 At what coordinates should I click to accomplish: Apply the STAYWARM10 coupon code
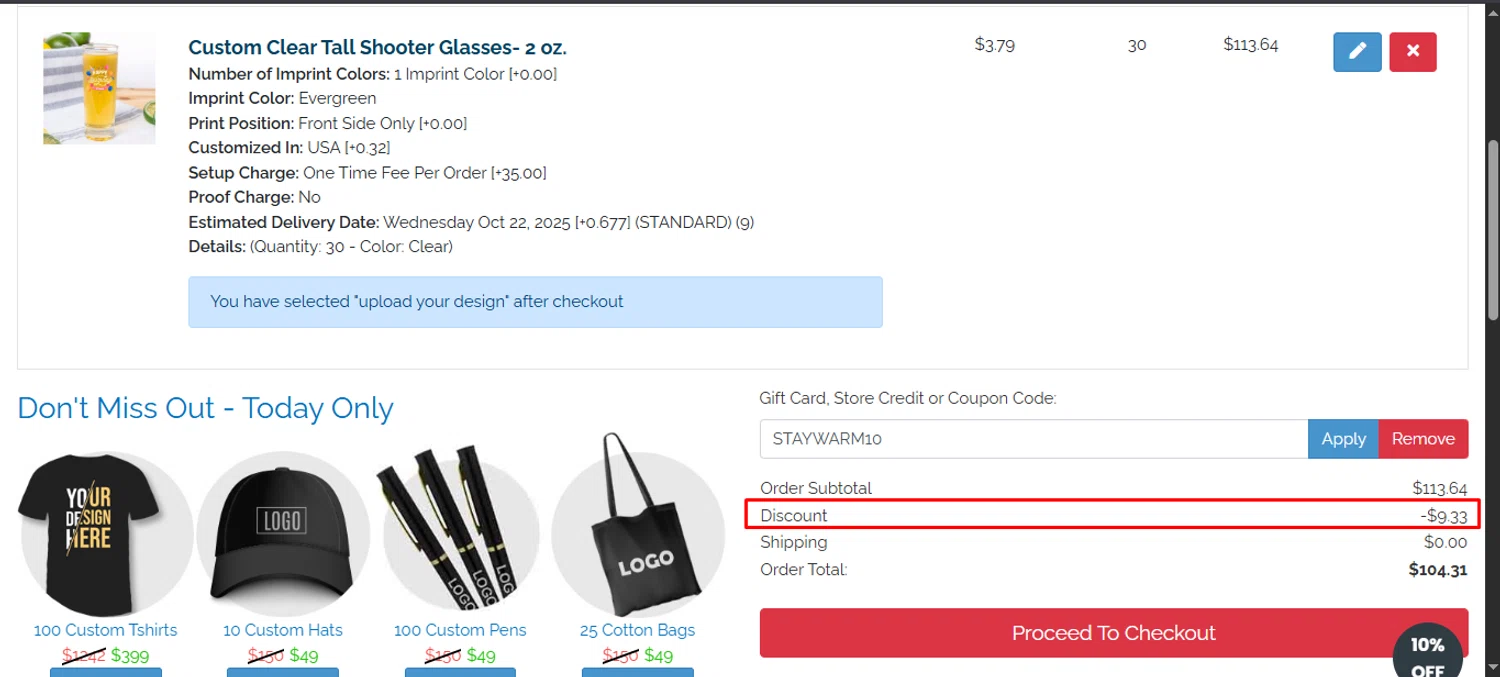pos(1343,439)
